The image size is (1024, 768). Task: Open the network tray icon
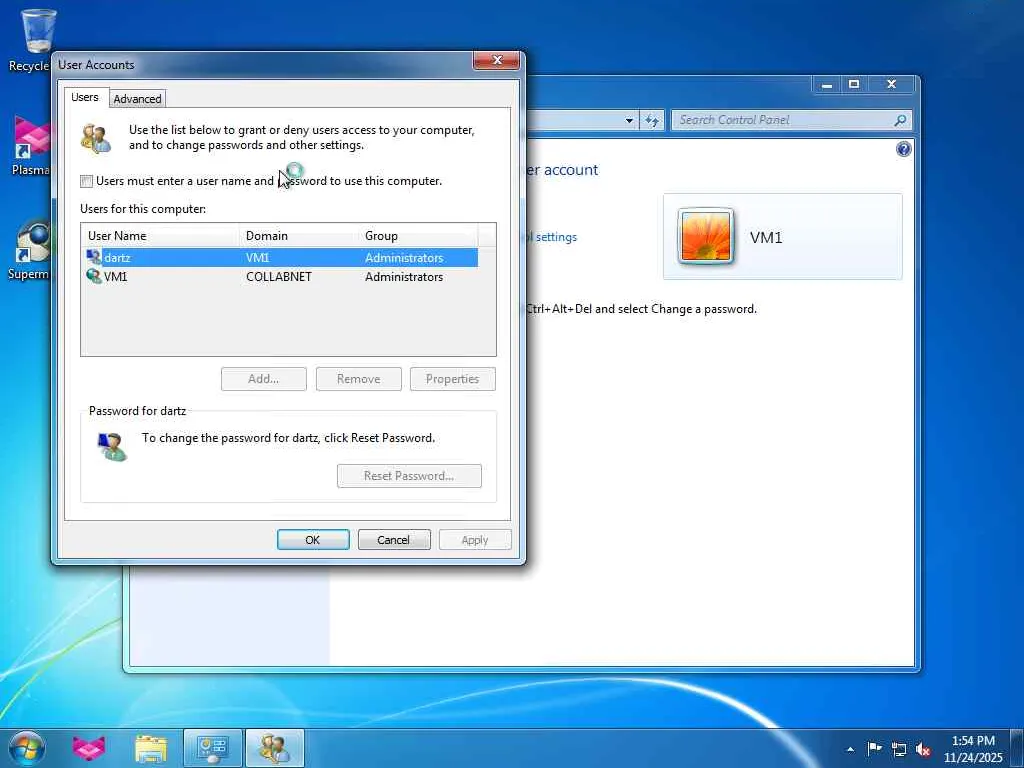[x=899, y=749]
